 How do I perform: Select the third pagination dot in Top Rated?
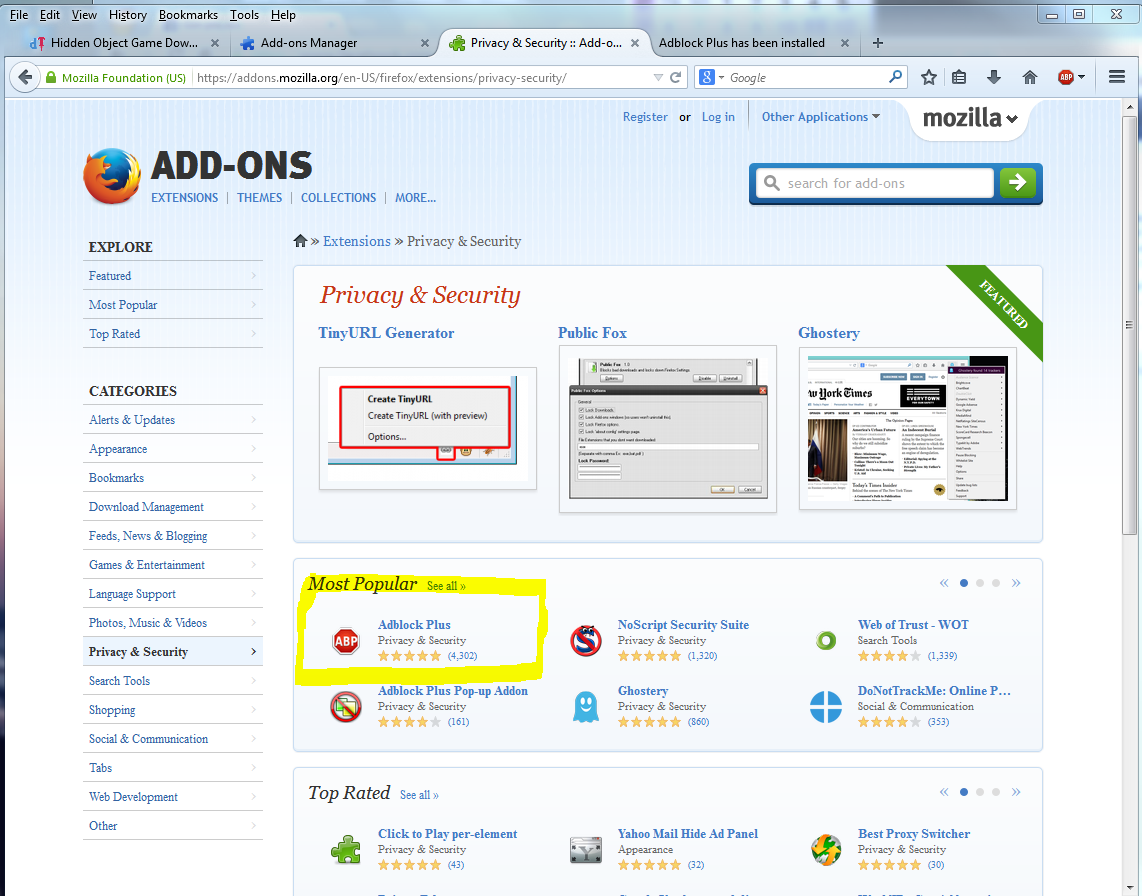996,792
